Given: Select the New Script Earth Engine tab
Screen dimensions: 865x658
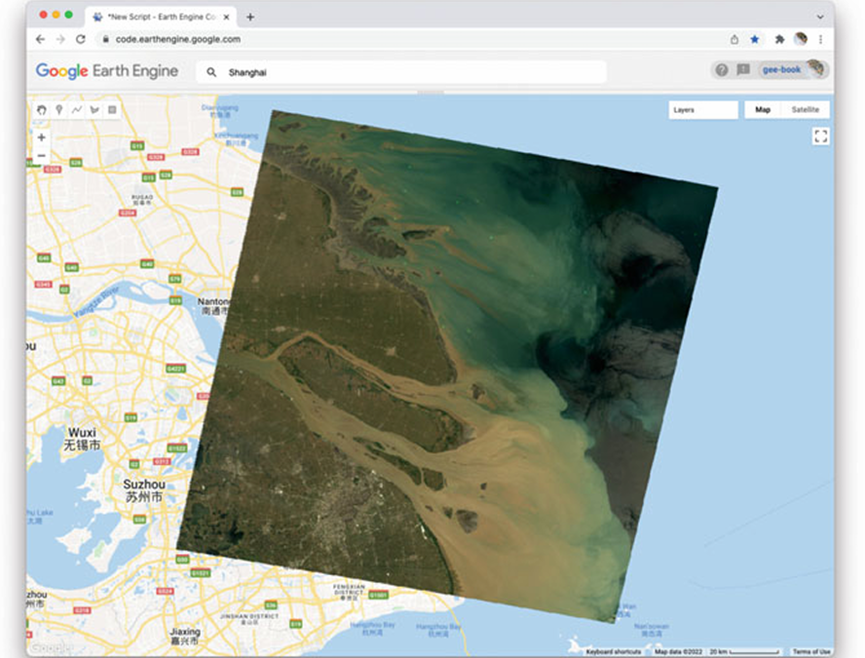Looking at the screenshot, I should coord(160,17).
